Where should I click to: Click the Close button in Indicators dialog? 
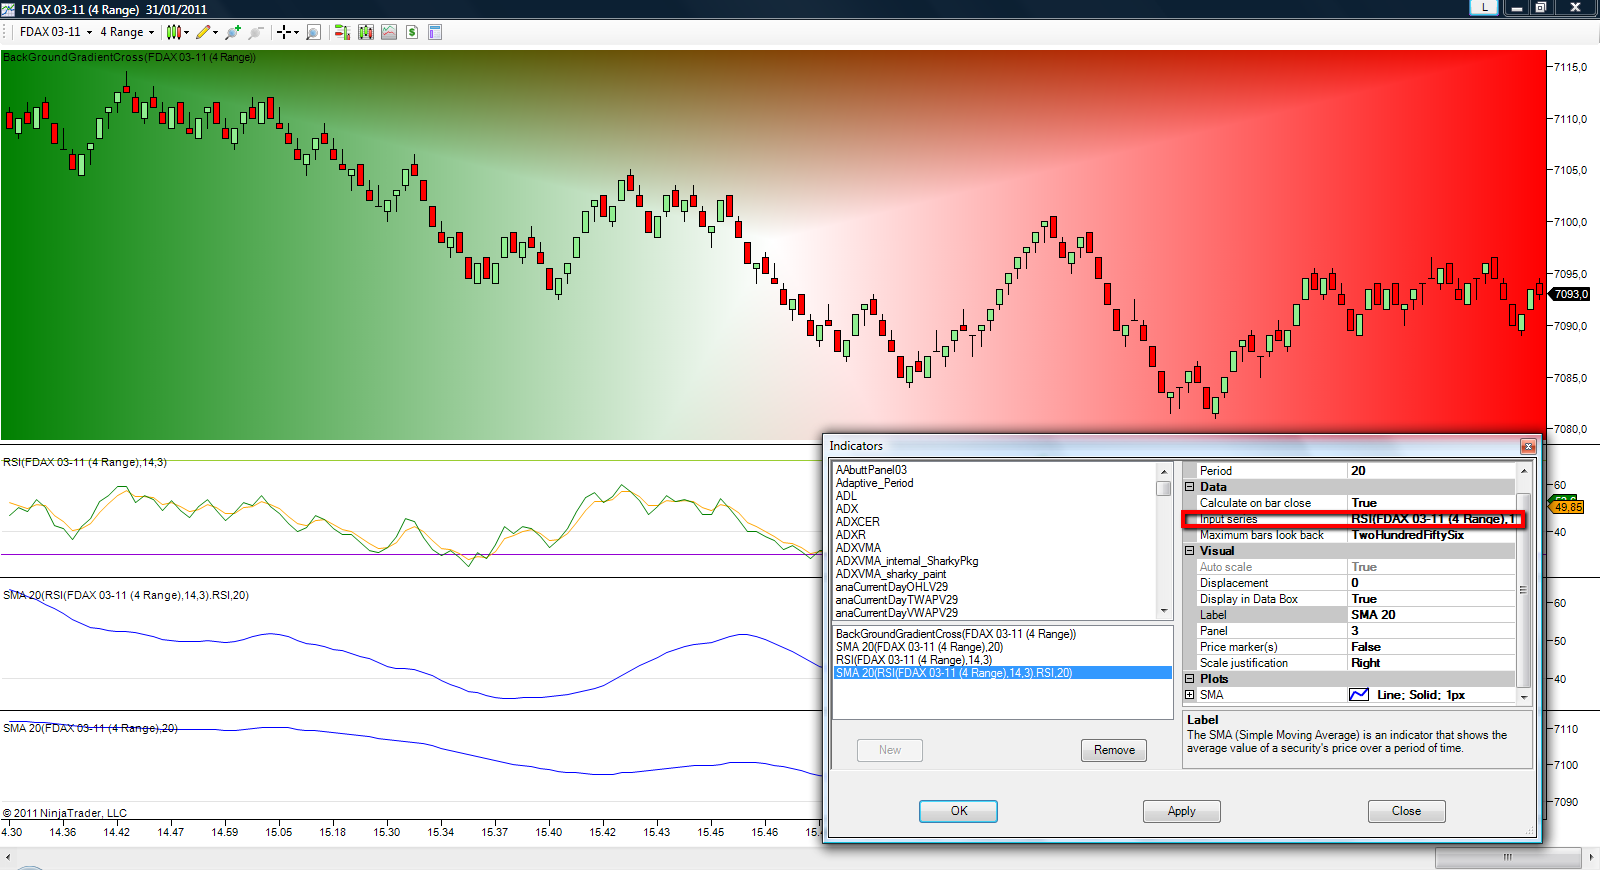click(1406, 811)
